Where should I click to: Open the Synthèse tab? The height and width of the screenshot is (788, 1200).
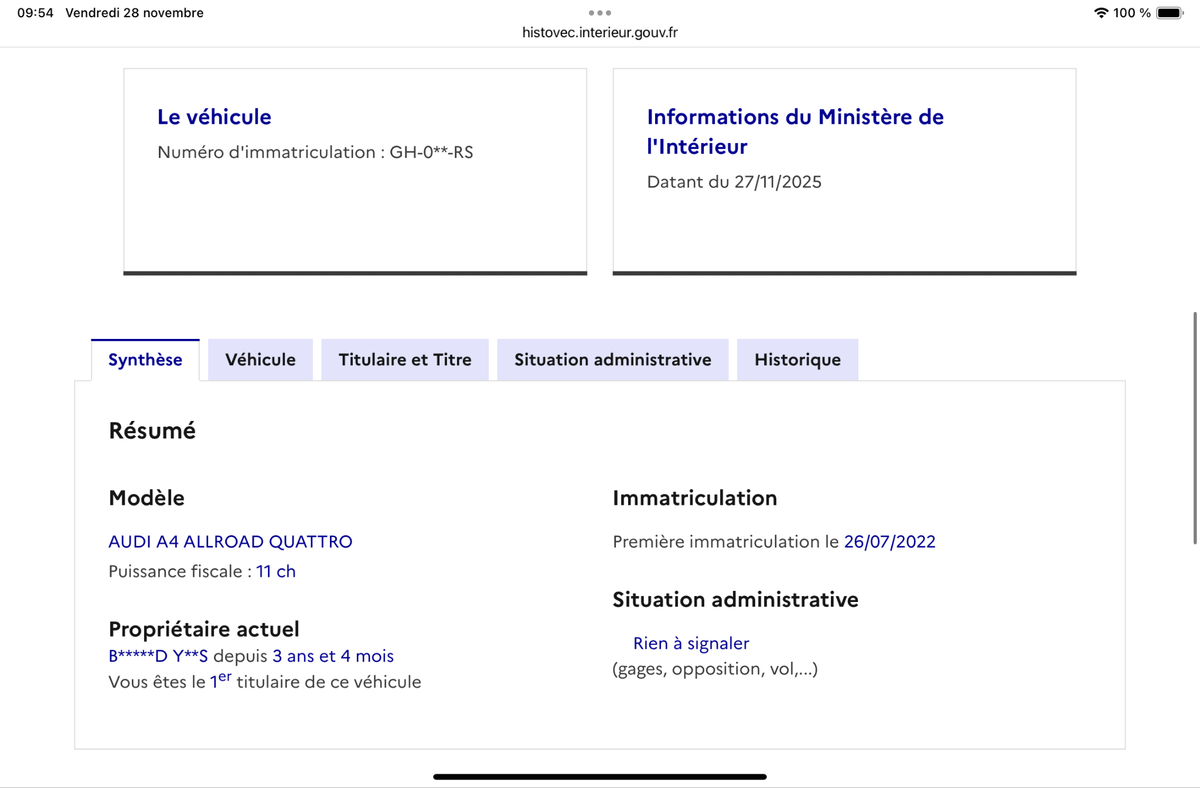coord(145,360)
